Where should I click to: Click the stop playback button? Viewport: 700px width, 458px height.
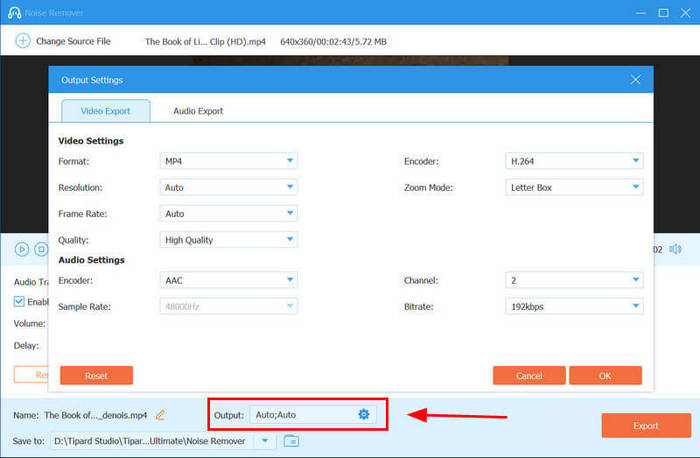coord(41,249)
